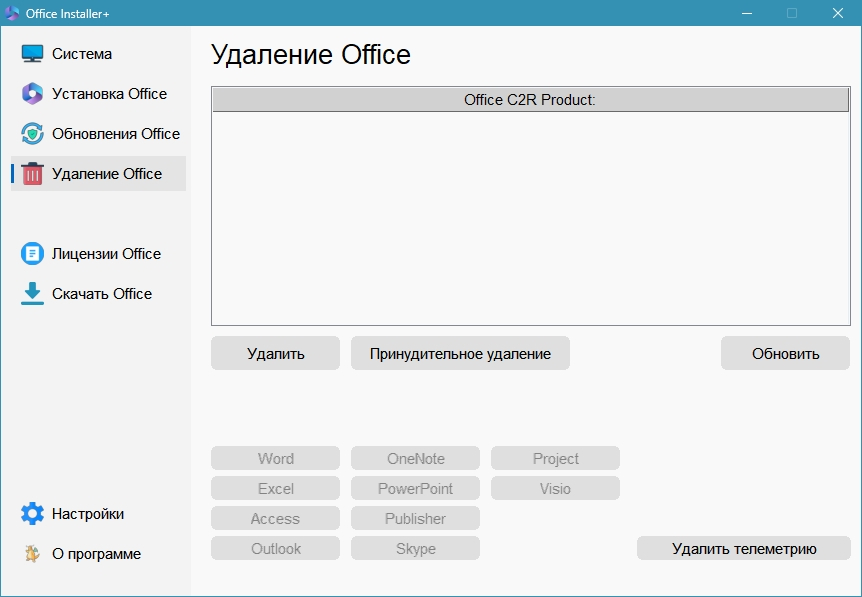The image size is (862, 597).
Task: Click inside the empty product list area
Action: click(x=530, y=218)
